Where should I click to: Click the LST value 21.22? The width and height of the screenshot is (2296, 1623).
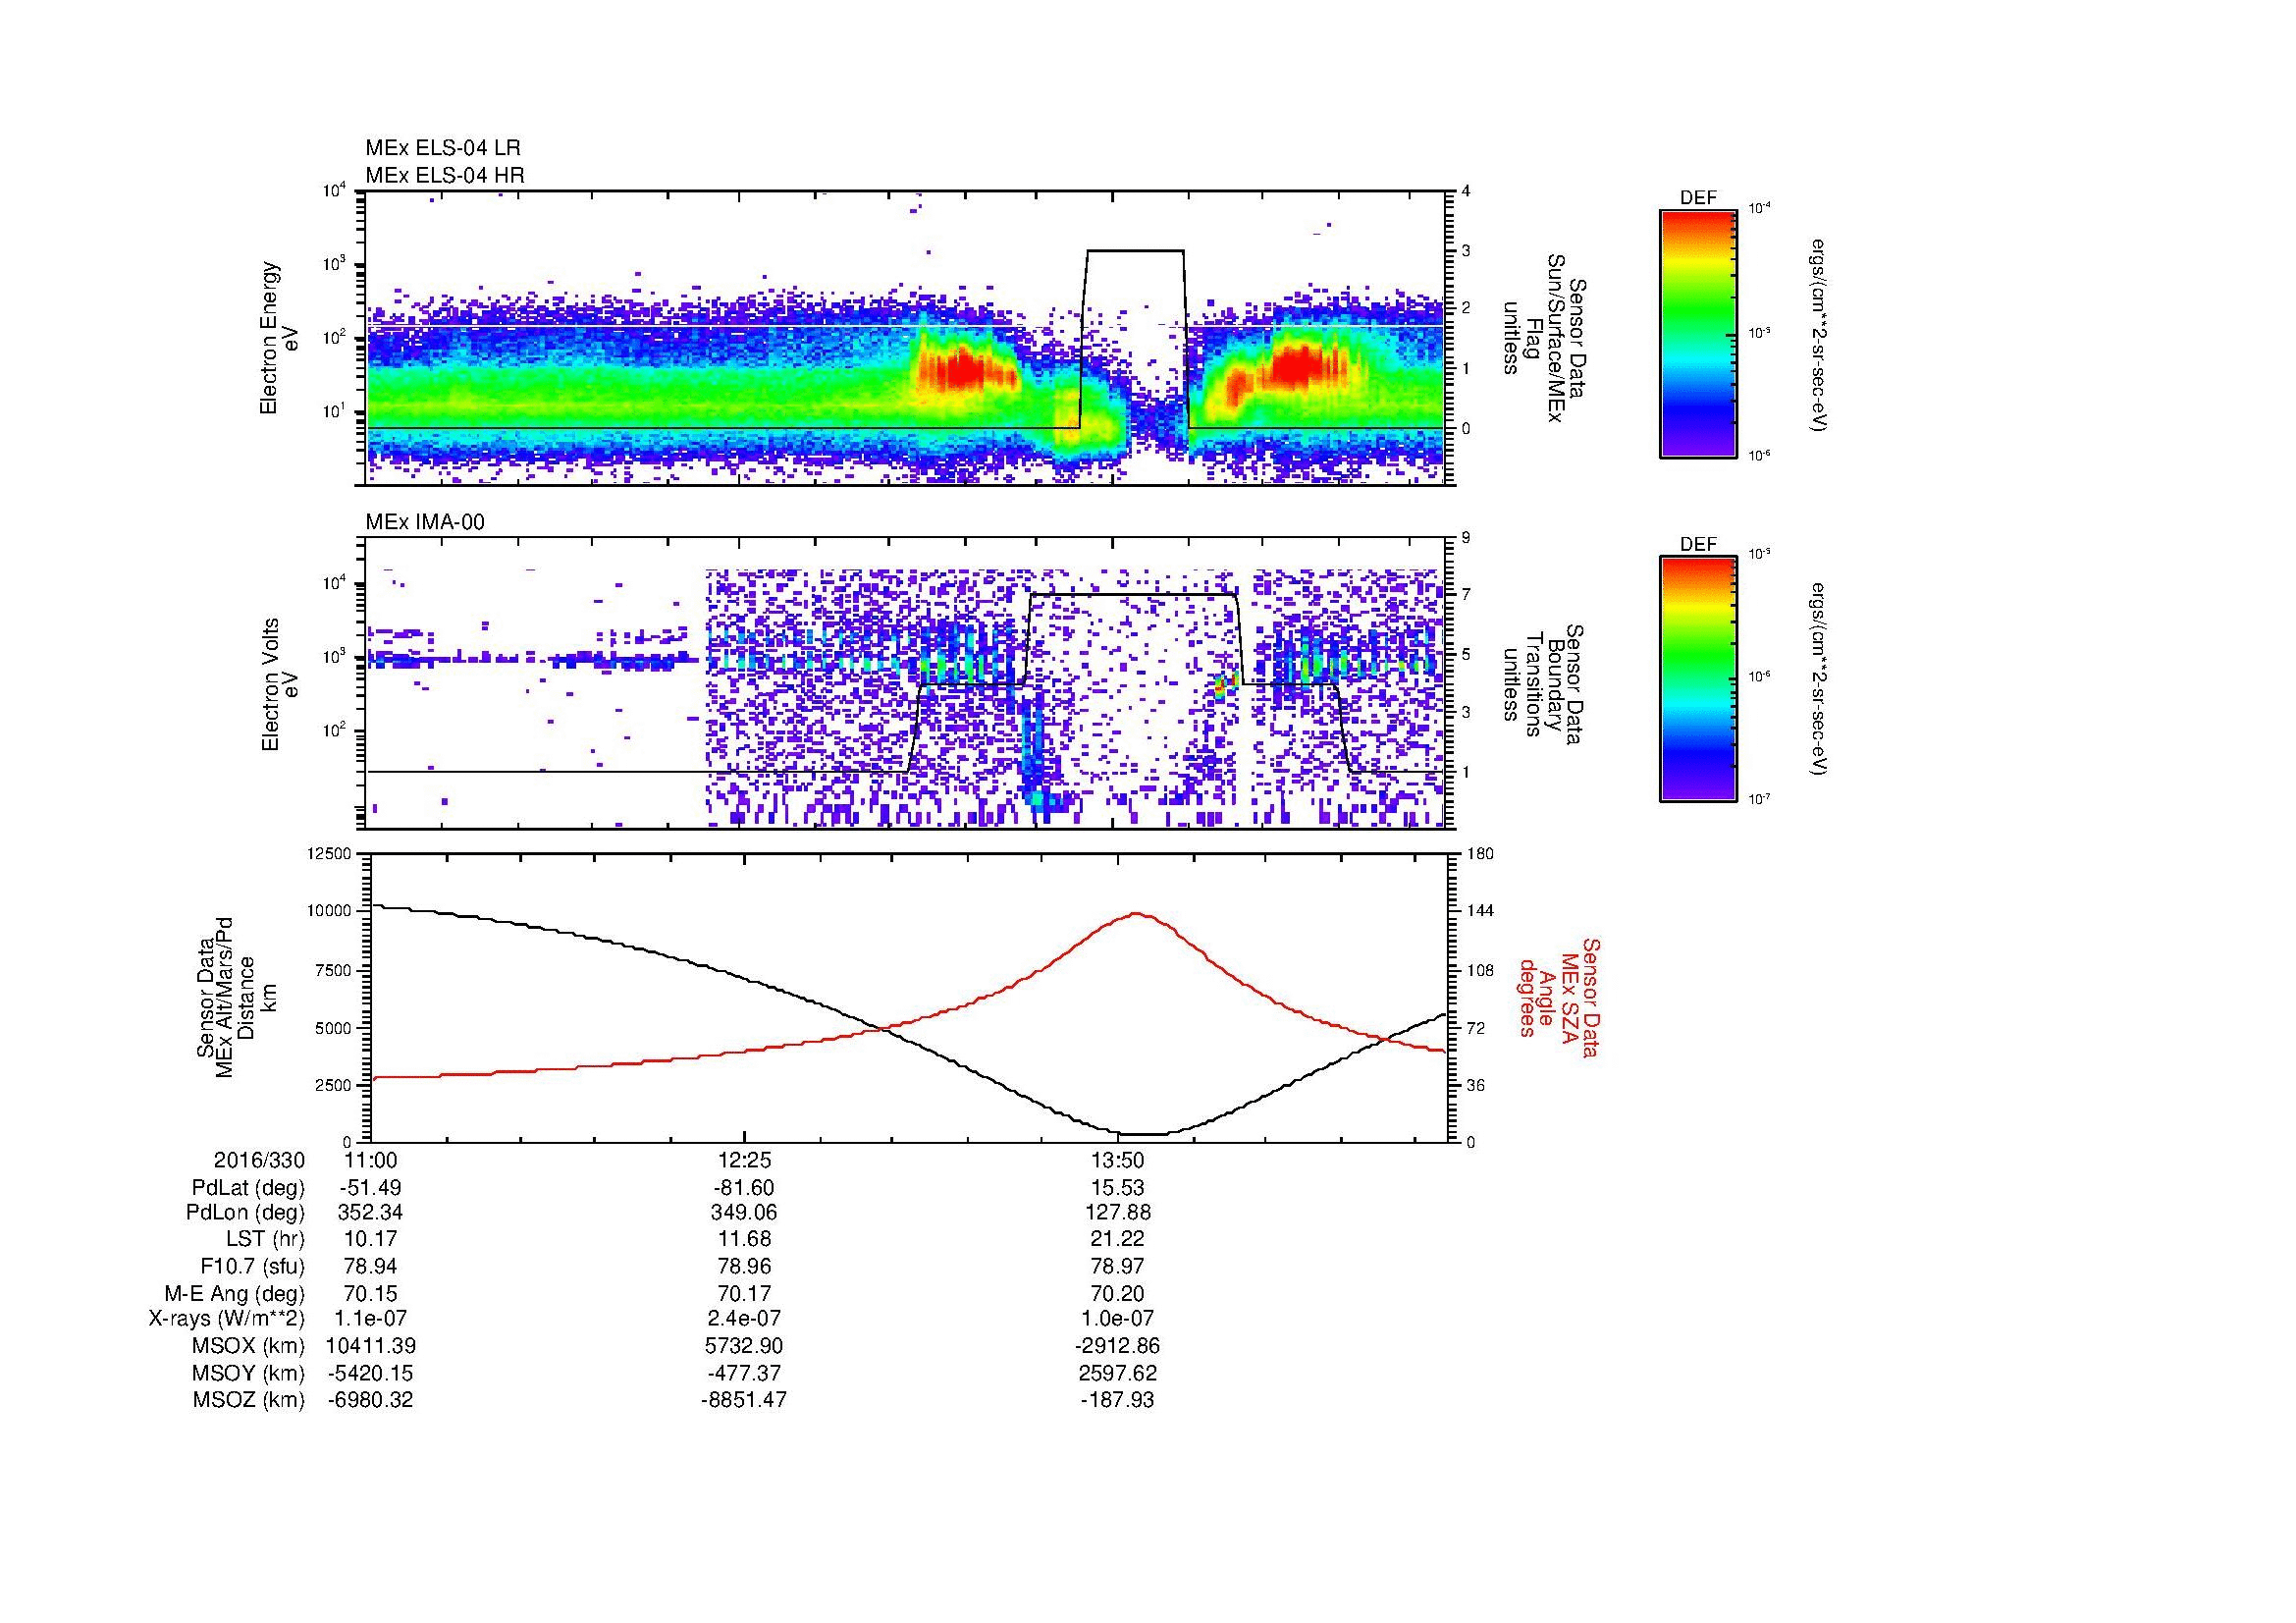coord(1117,1239)
